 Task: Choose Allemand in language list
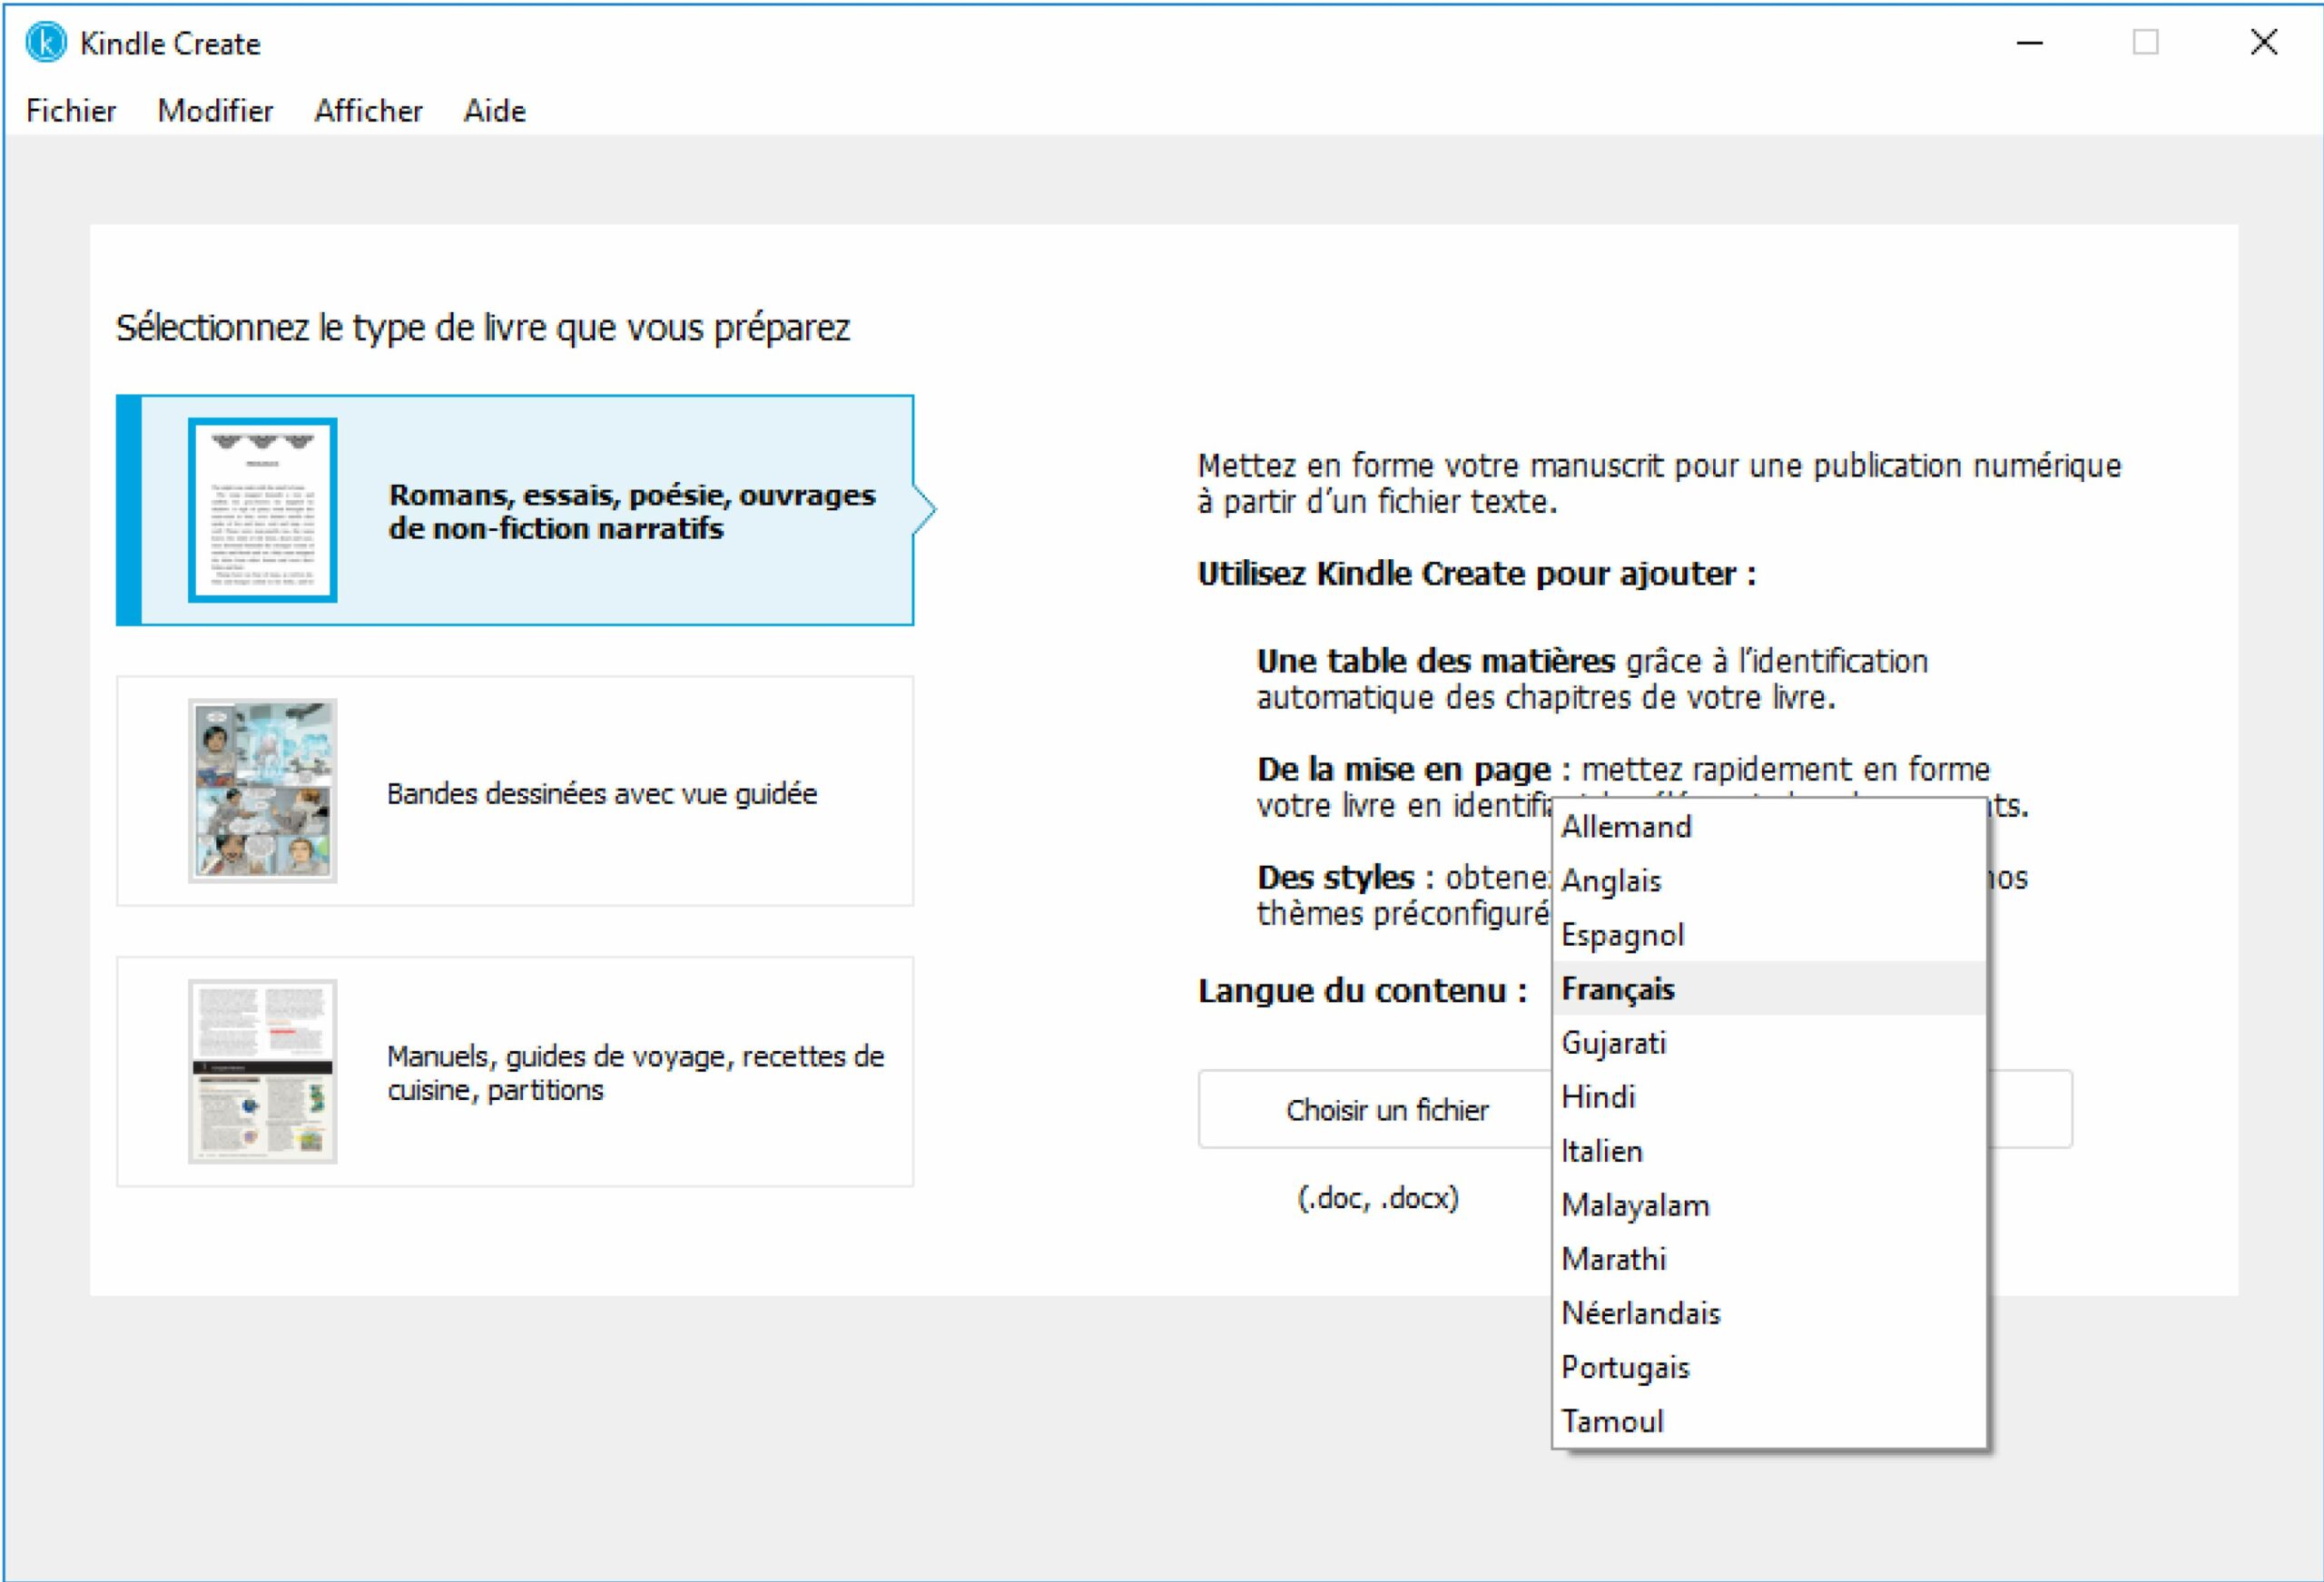click(x=1626, y=827)
